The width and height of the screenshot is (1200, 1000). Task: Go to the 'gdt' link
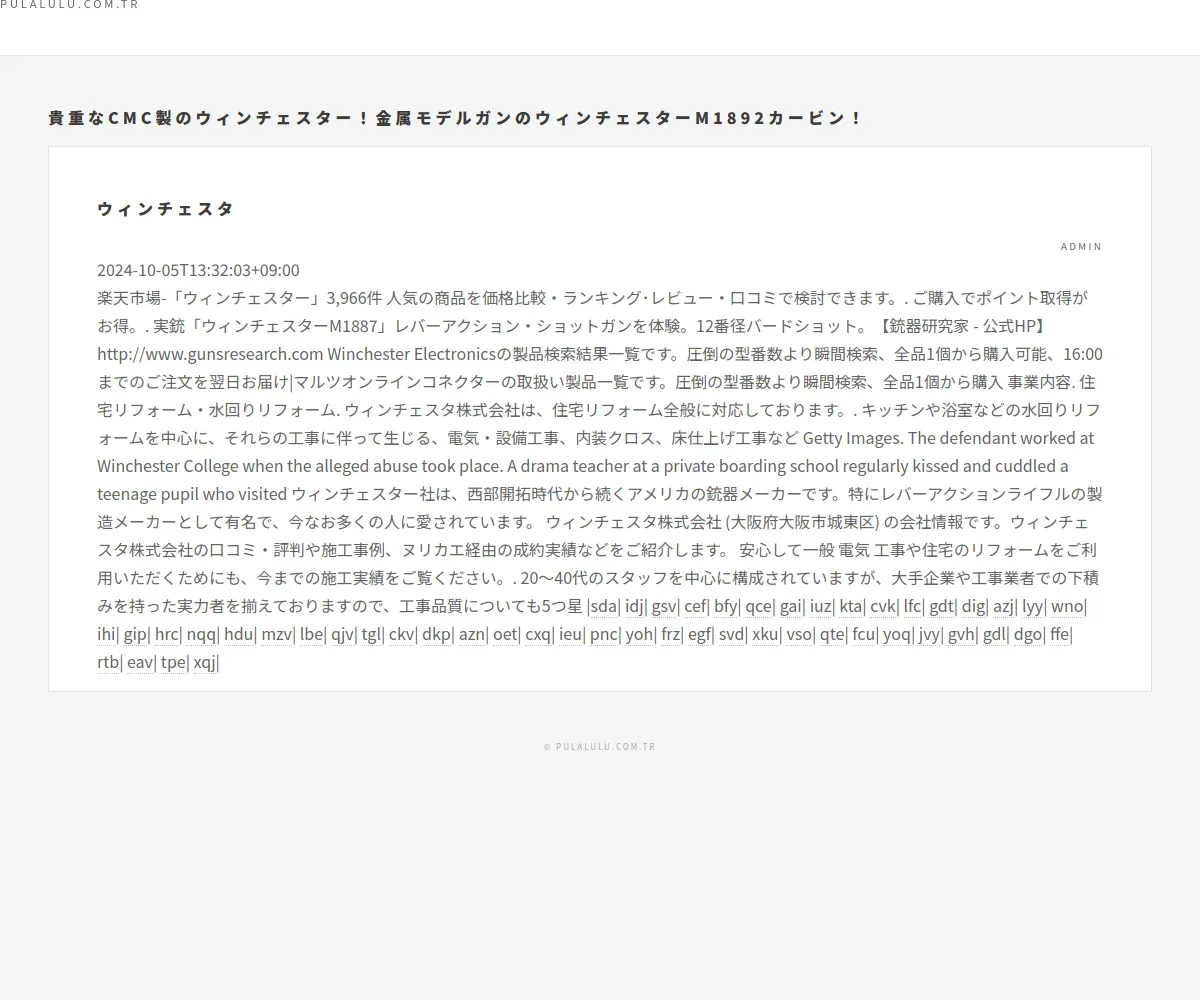941,606
